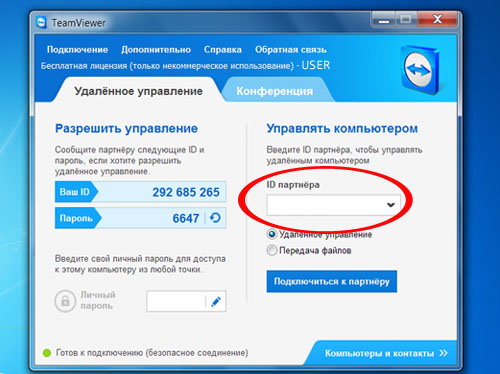The image size is (500, 374).
Task: Select the Удалённое управление radio option
Action: (x=272, y=234)
